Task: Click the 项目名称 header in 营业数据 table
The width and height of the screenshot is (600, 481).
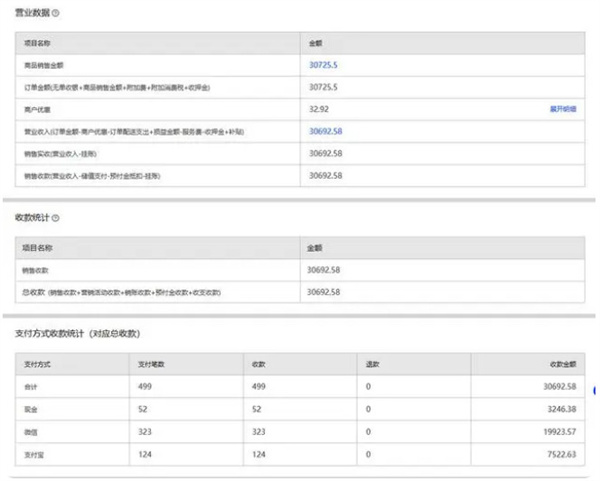Action: point(37,43)
